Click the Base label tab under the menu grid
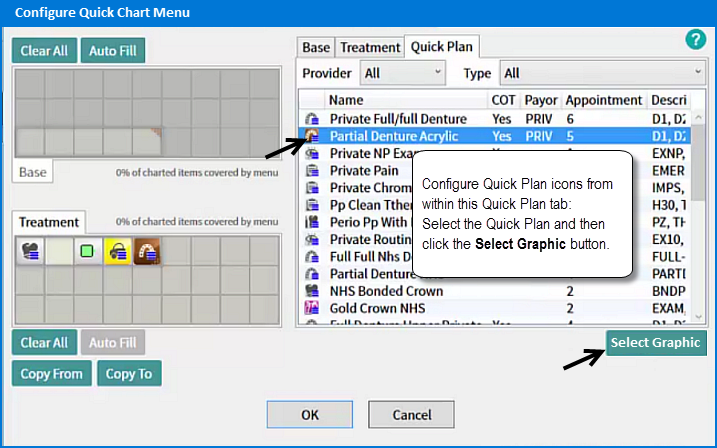Screen dimensions: 717x448 (32, 172)
